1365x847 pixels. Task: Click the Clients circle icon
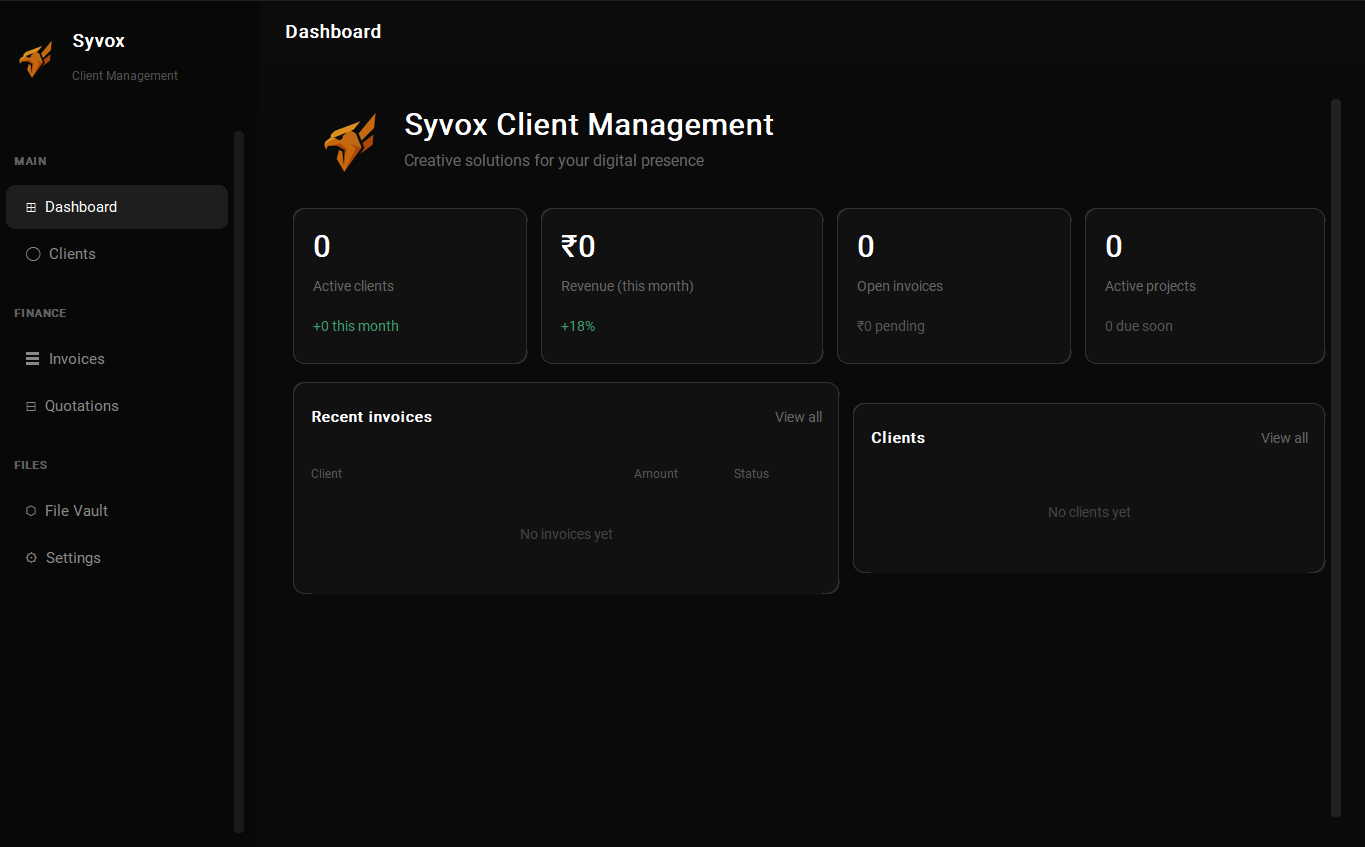pyautogui.click(x=33, y=254)
